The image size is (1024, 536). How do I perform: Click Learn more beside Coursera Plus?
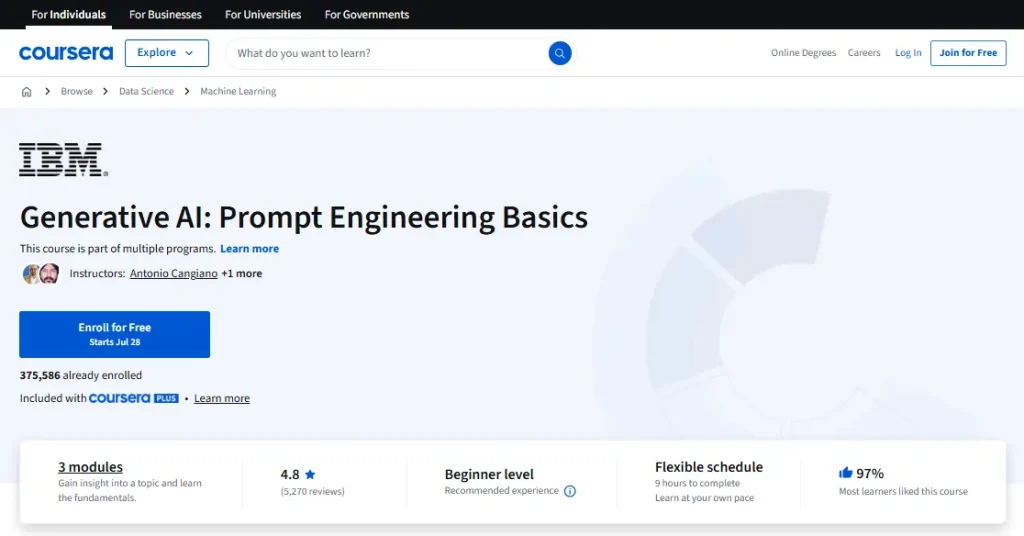coord(222,398)
